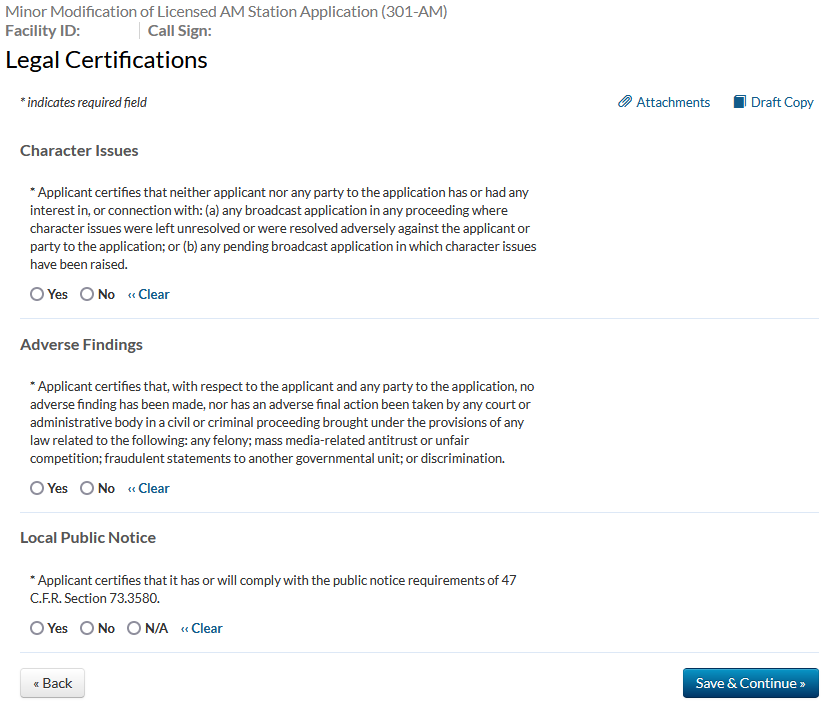Choose No for Adverse Findings

[x=87, y=488]
